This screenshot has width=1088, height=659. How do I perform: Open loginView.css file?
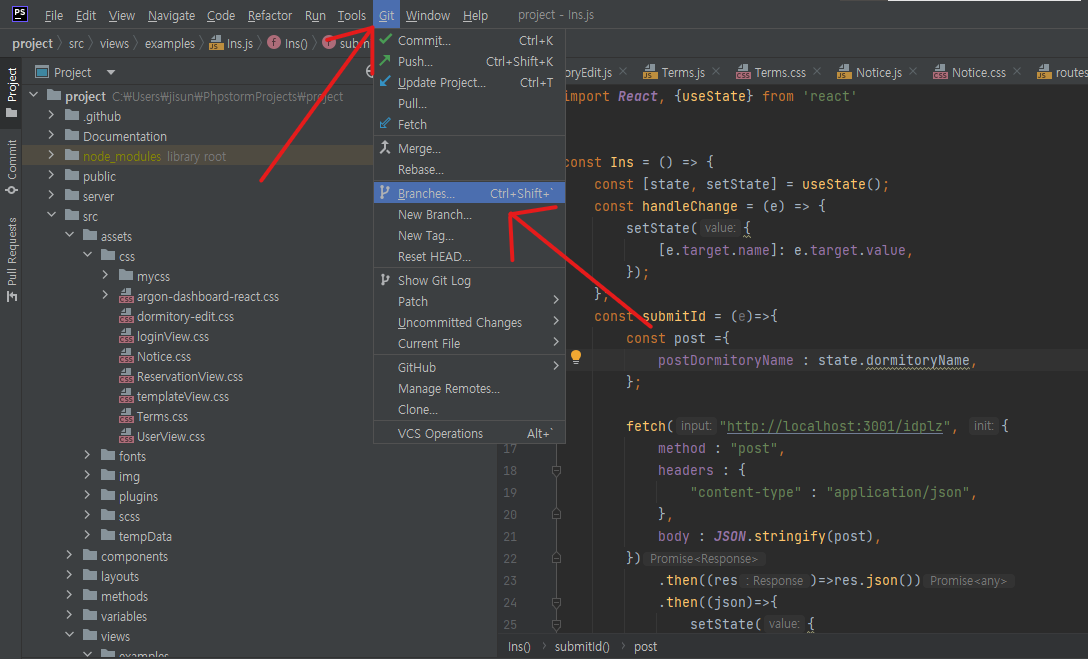[x=172, y=337]
